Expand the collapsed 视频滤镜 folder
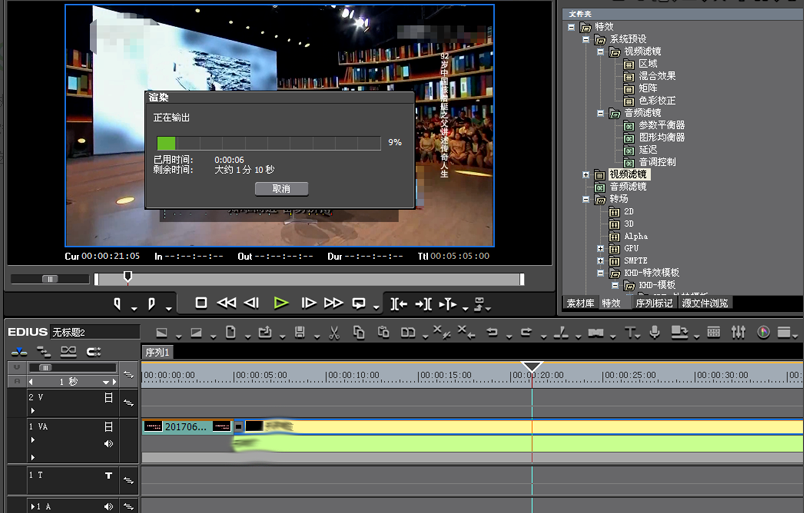The height and width of the screenshot is (513, 804). [x=586, y=174]
